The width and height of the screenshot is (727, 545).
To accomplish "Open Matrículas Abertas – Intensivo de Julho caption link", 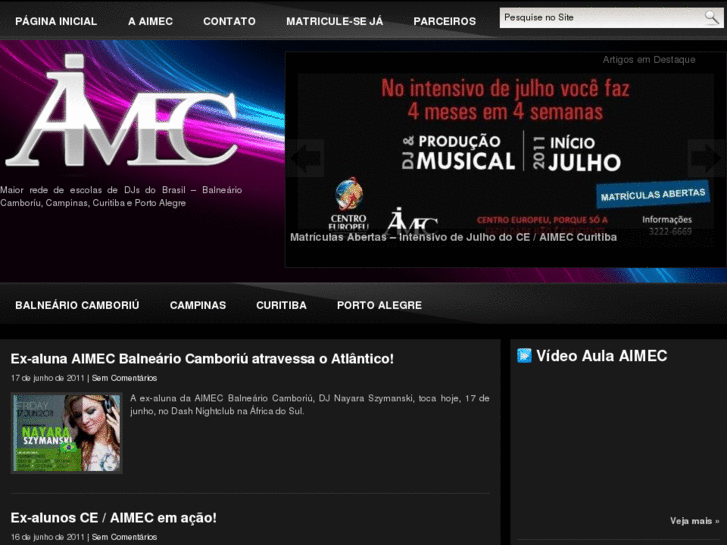I will click(453, 237).
